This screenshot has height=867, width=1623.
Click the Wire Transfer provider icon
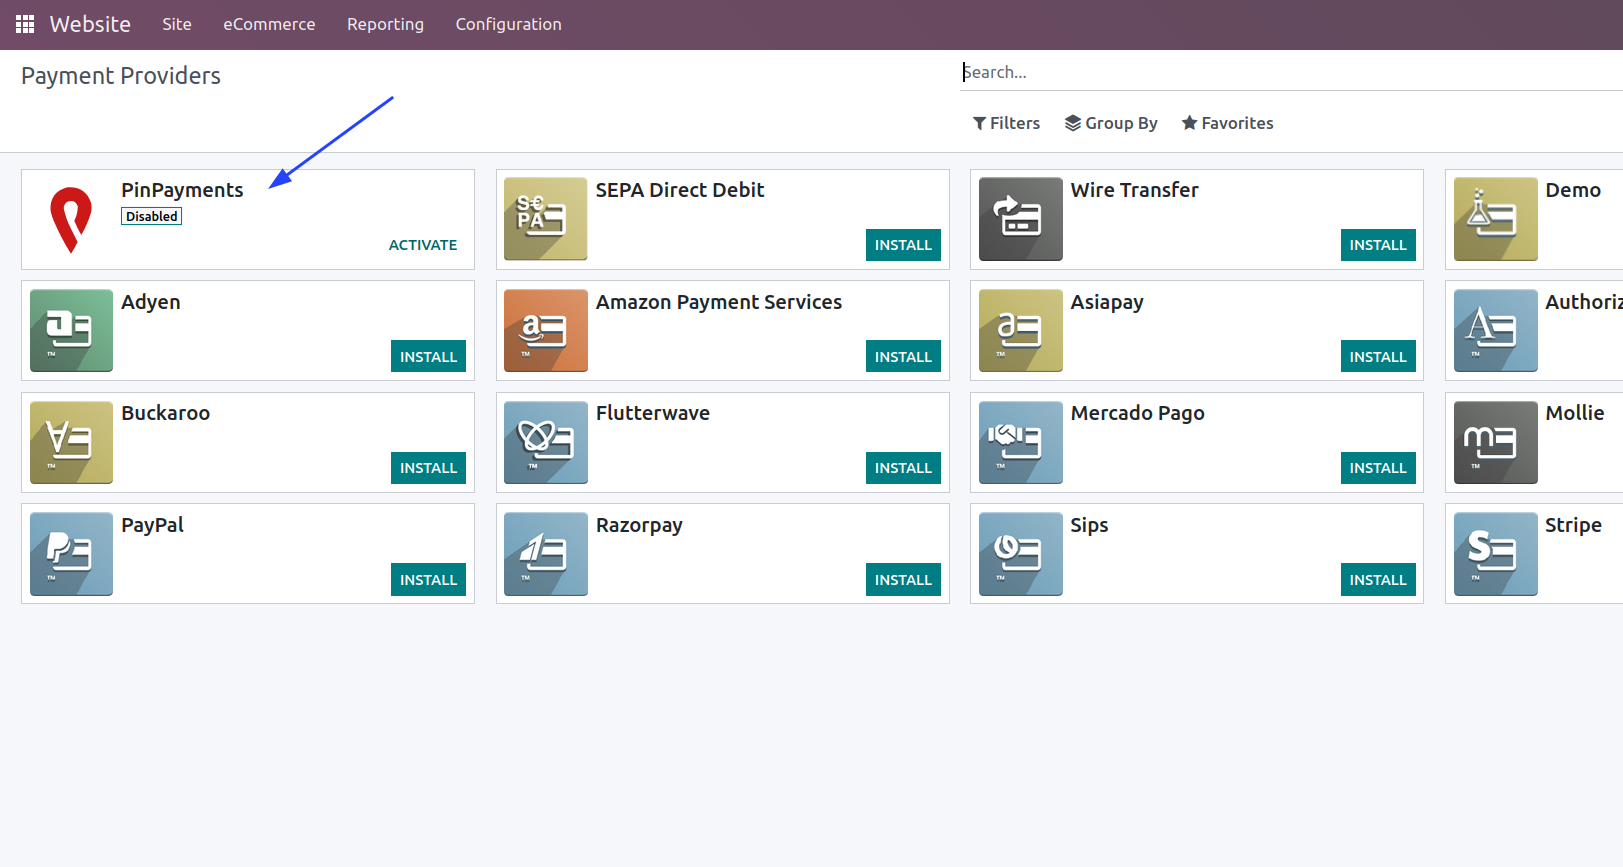coord(1020,219)
